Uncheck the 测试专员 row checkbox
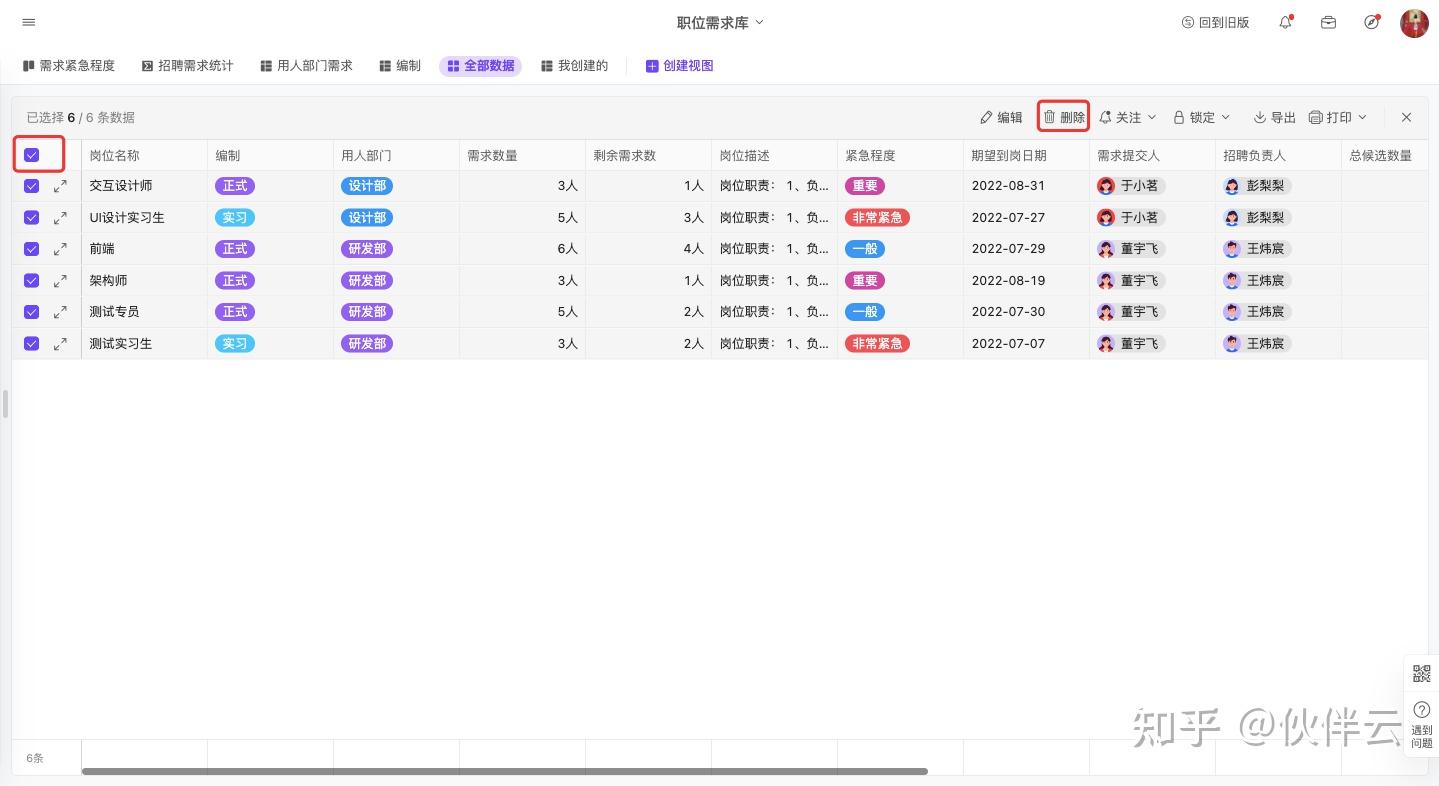The image size is (1439, 786). click(x=32, y=312)
